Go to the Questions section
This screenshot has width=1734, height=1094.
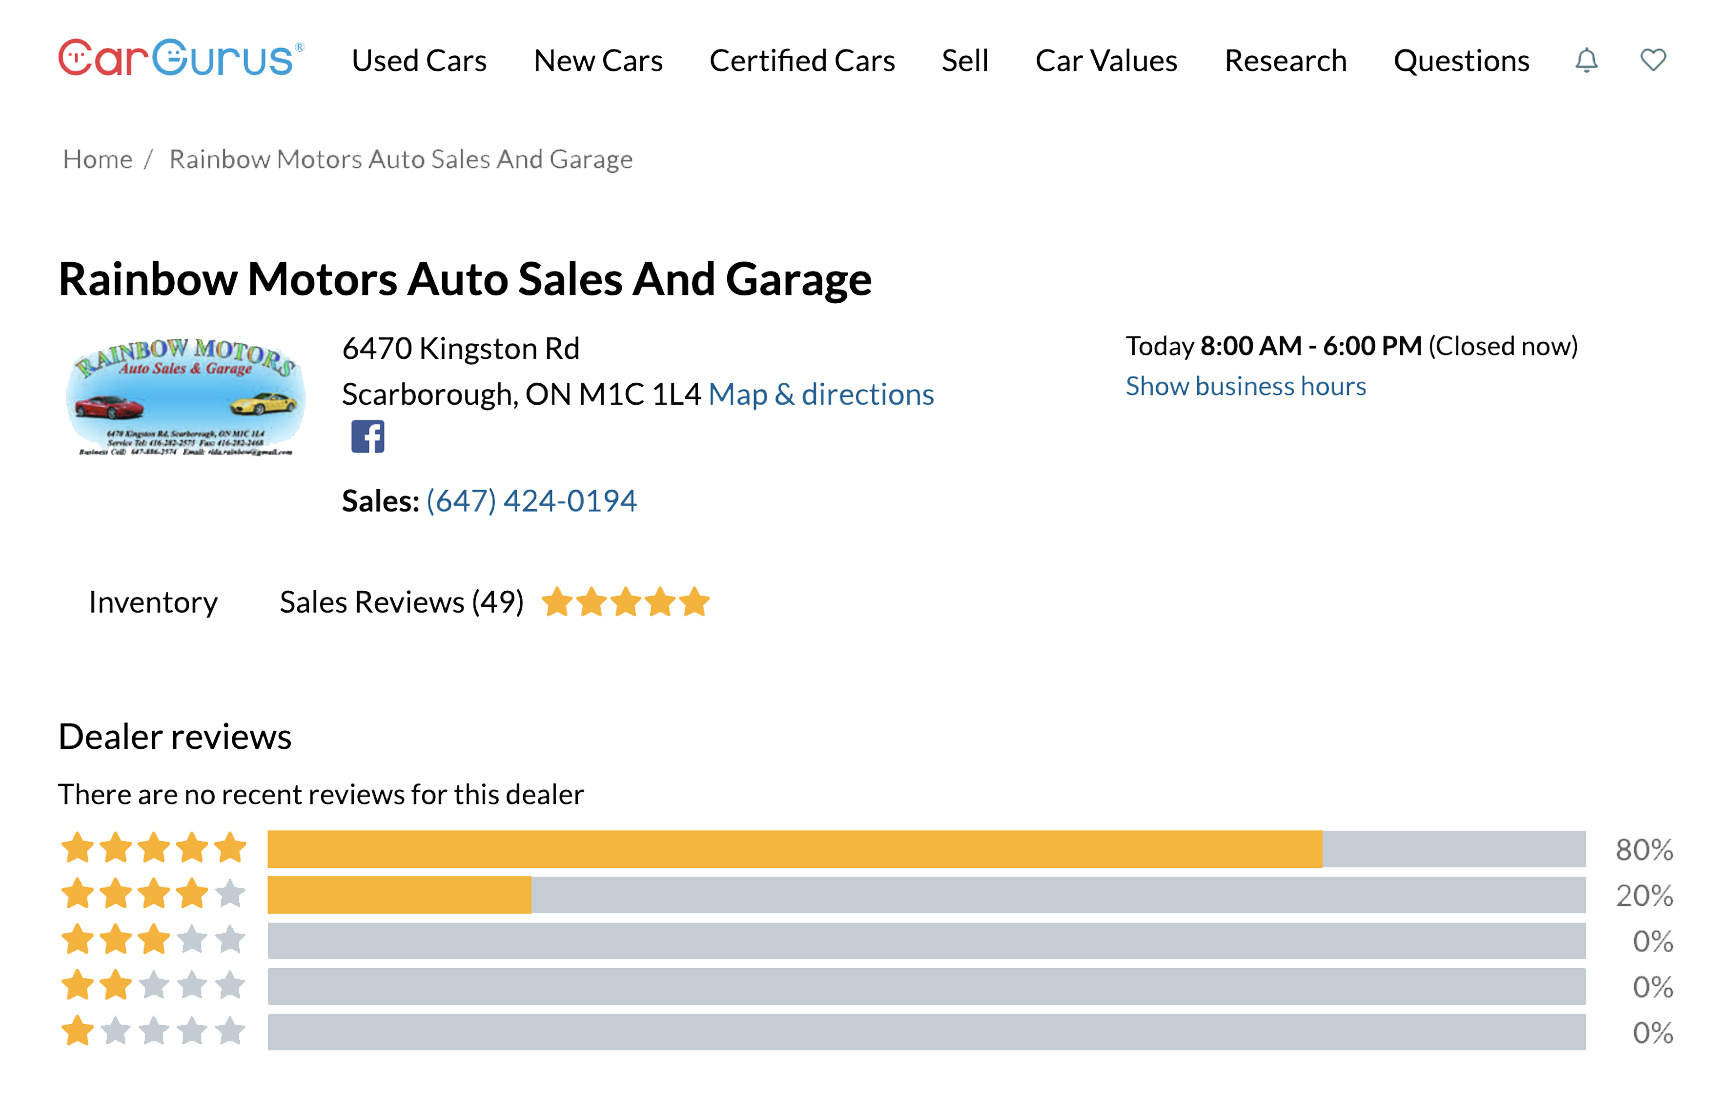1461,61
